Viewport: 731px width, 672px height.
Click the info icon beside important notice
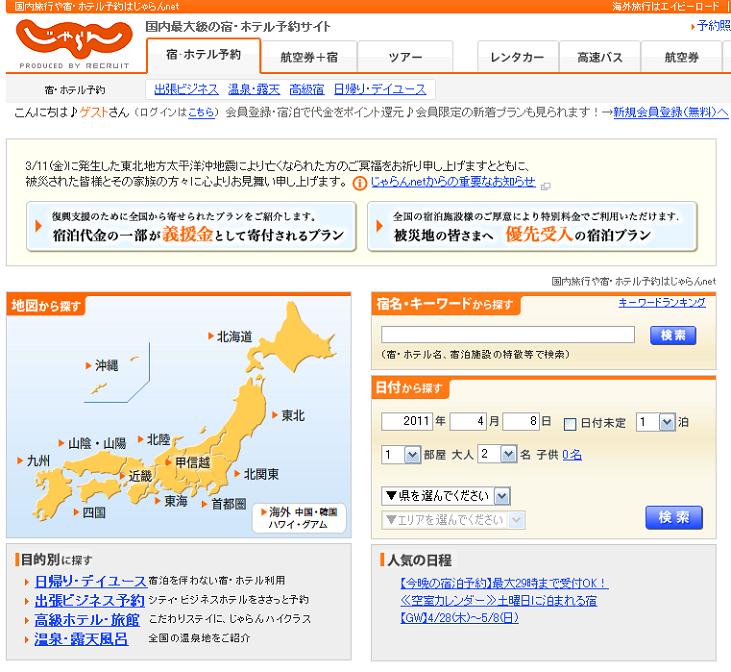pyautogui.click(x=359, y=183)
